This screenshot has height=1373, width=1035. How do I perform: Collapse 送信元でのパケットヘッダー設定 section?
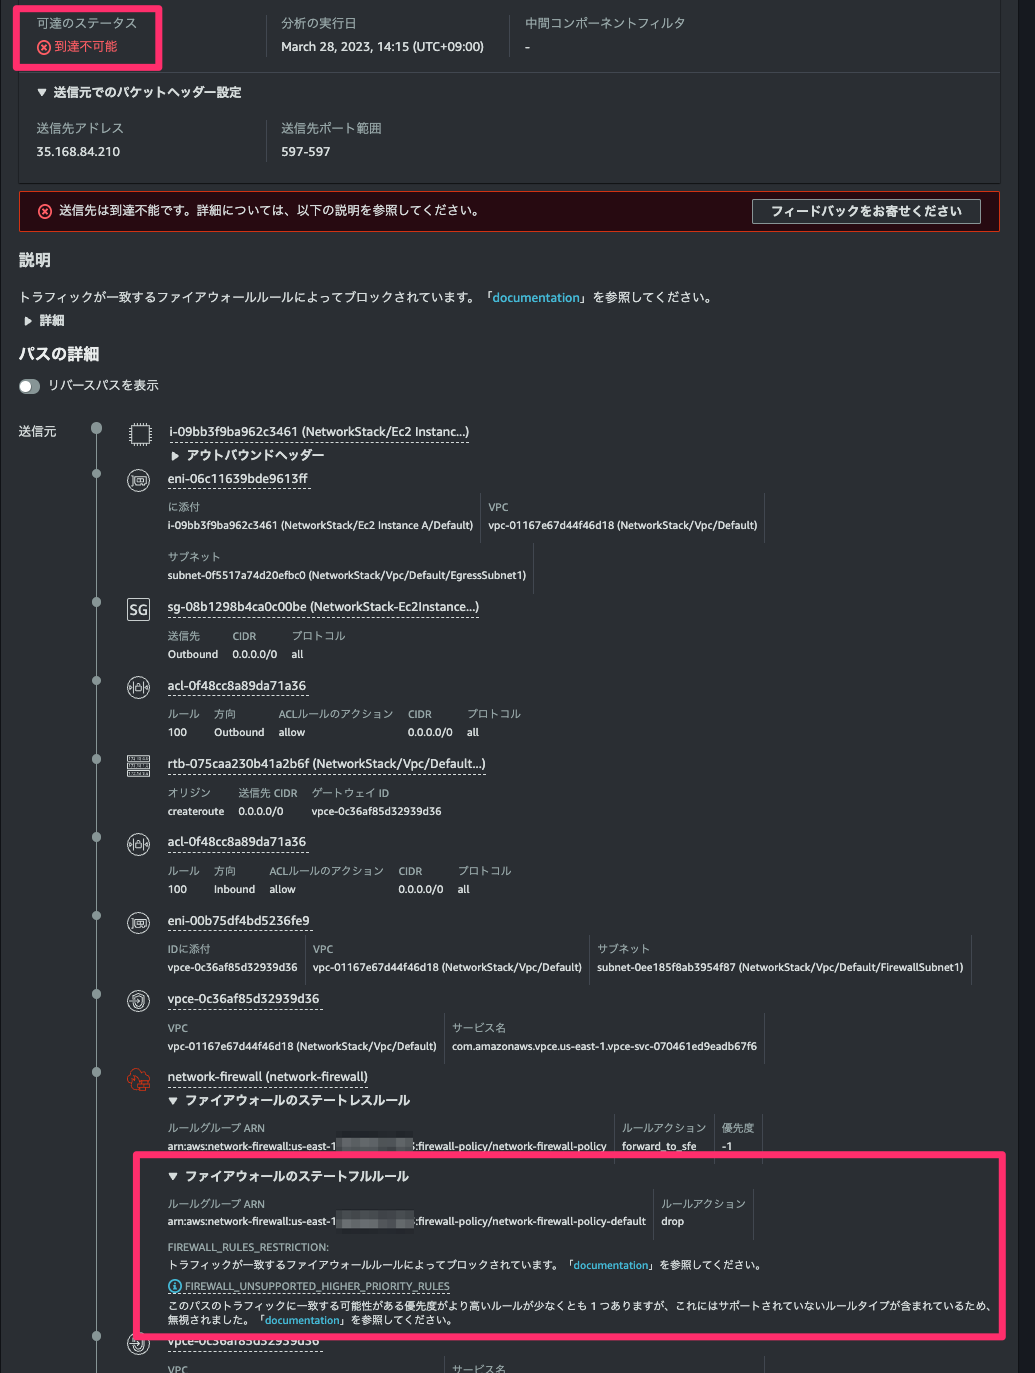[x=42, y=92]
